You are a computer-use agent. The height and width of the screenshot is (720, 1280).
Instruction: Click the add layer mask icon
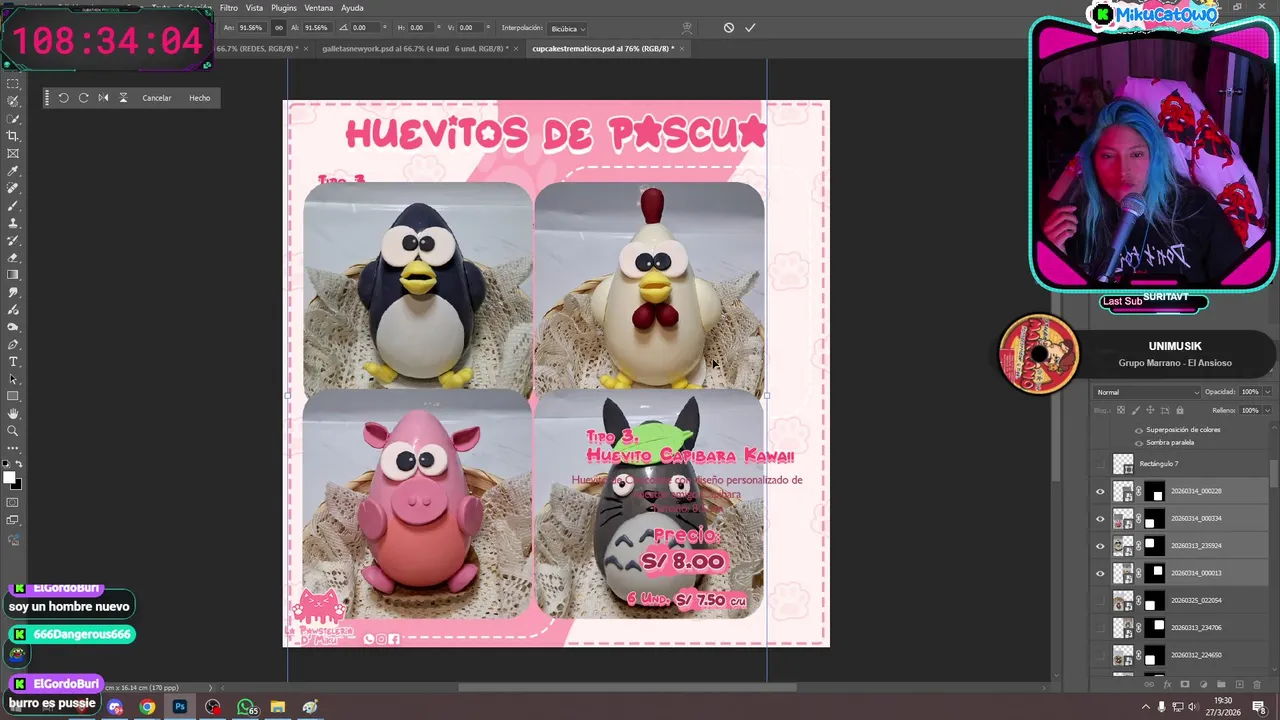(x=1185, y=684)
